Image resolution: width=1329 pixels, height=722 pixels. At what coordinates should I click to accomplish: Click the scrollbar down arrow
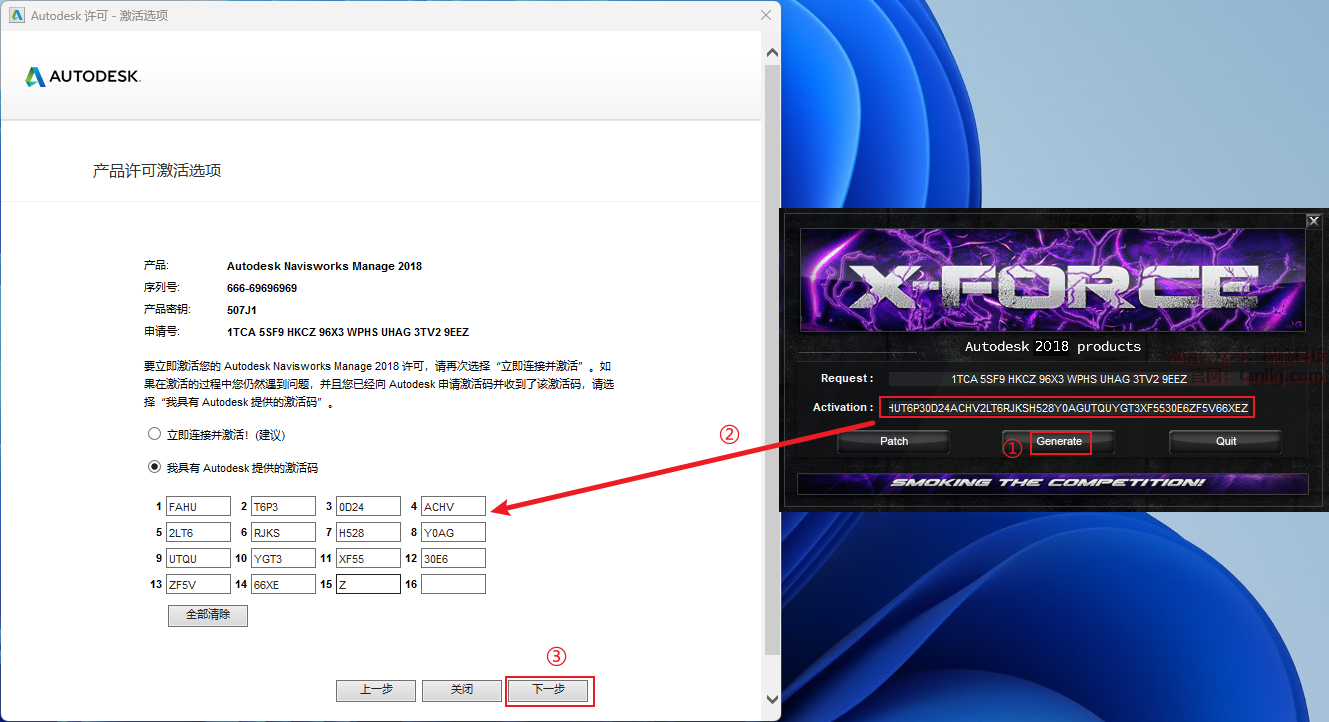pyautogui.click(x=771, y=699)
